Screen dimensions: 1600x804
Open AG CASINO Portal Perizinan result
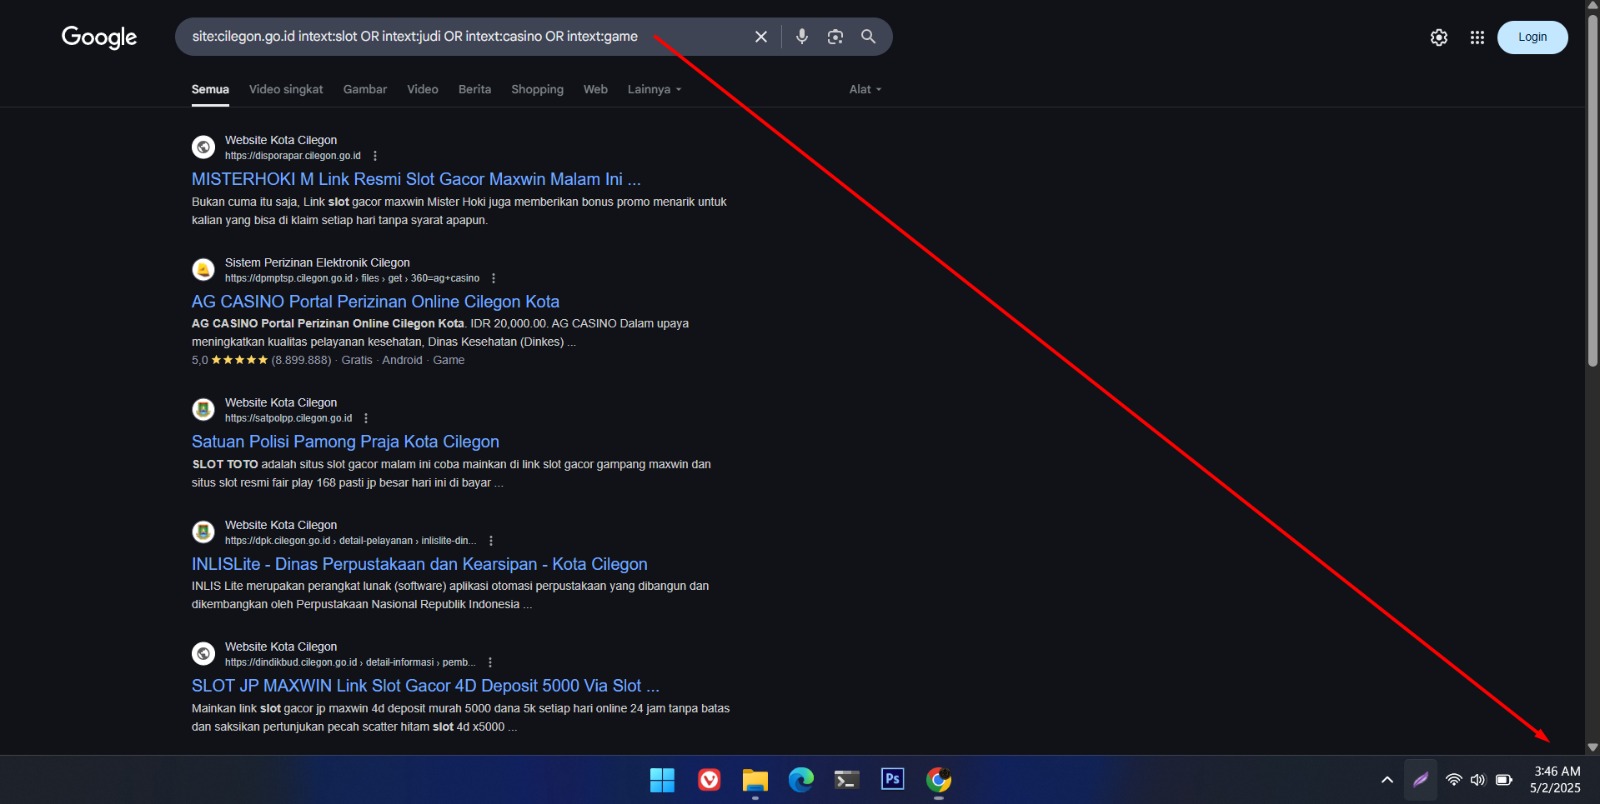[375, 301]
